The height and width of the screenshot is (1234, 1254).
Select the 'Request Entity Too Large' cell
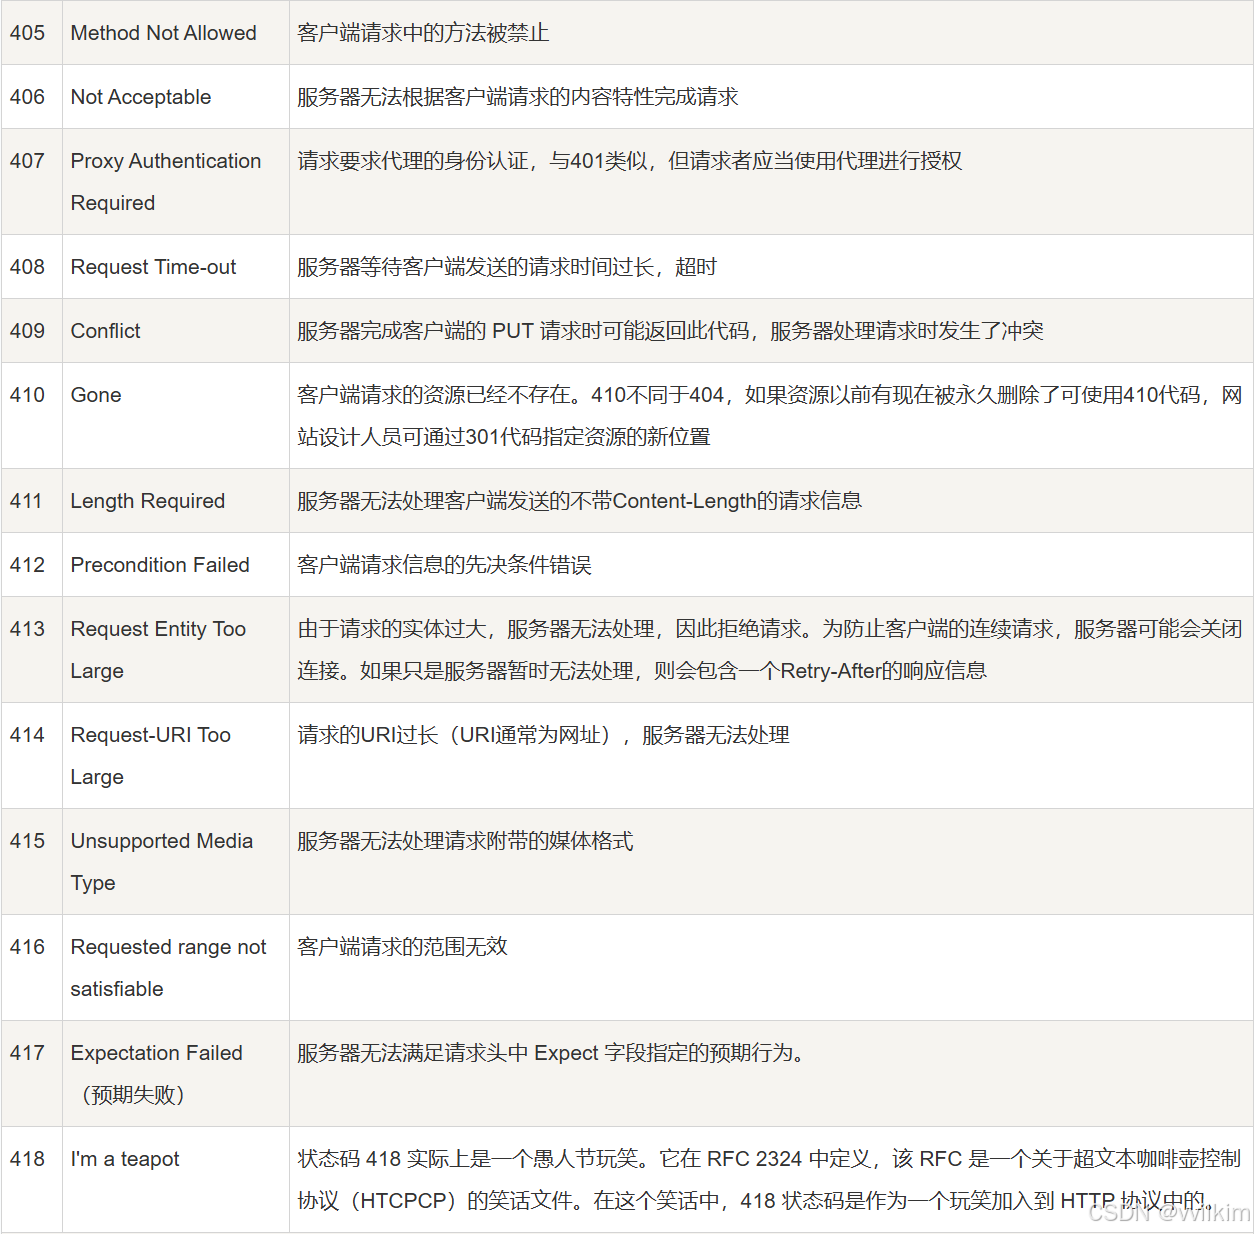click(x=158, y=649)
